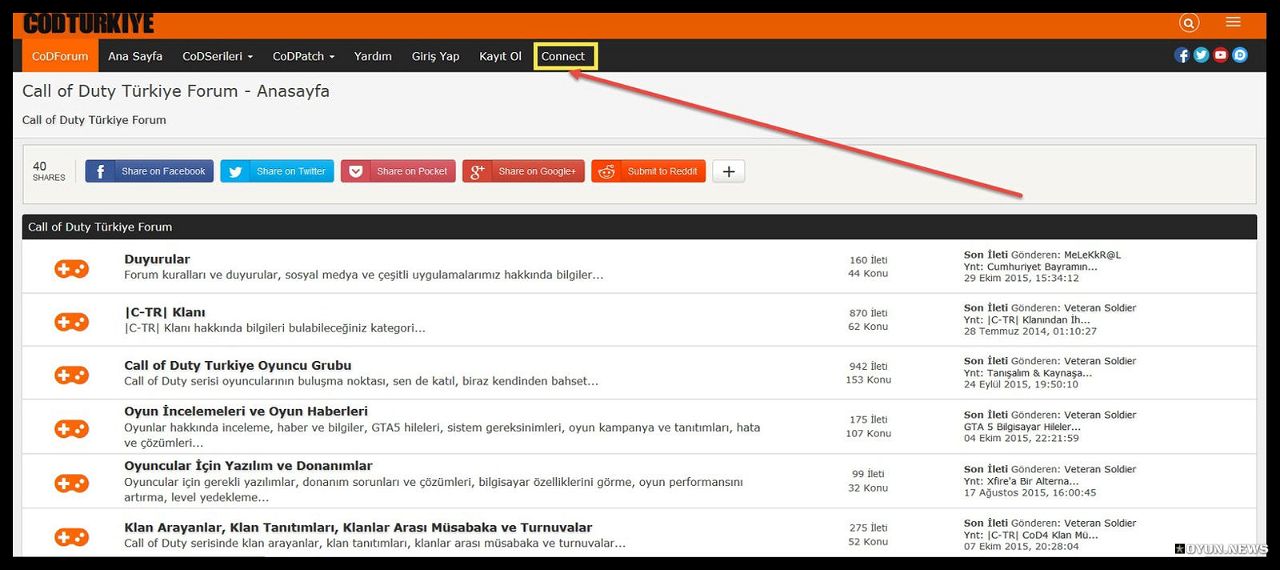Image resolution: width=1280 pixels, height=570 pixels.
Task: Click Submit to Reddit button
Action: point(648,171)
